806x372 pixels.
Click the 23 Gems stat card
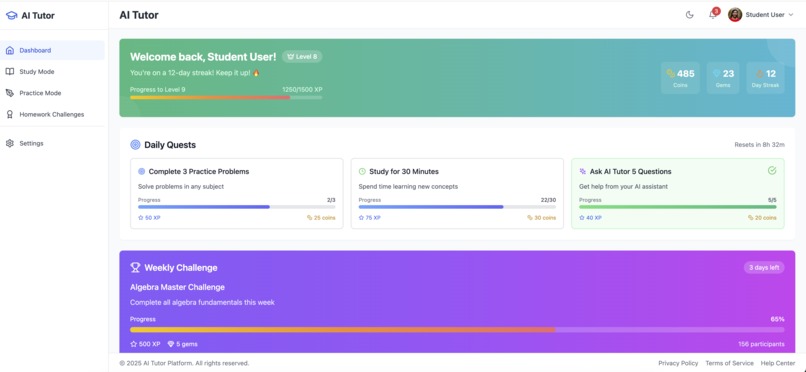point(723,78)
